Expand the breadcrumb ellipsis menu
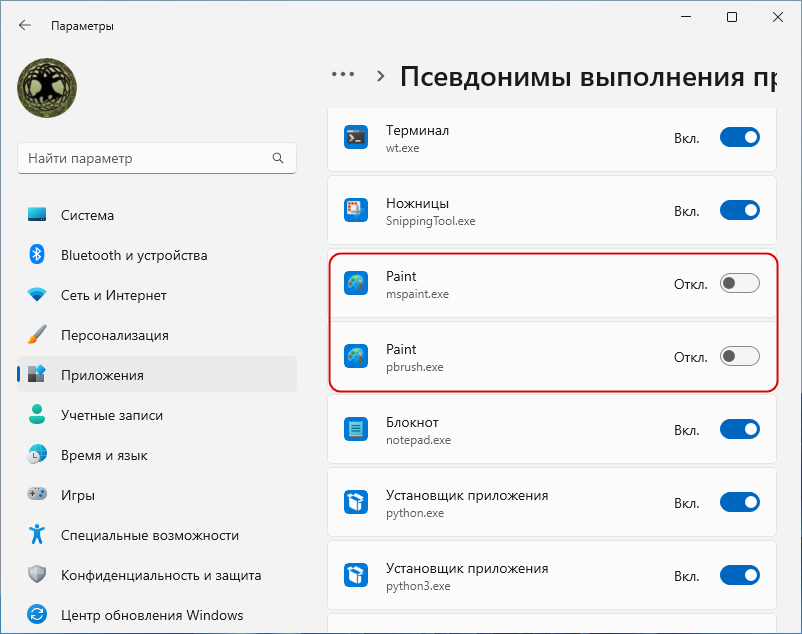The height and width of the screenshot is (634, 802). point(343,75)
